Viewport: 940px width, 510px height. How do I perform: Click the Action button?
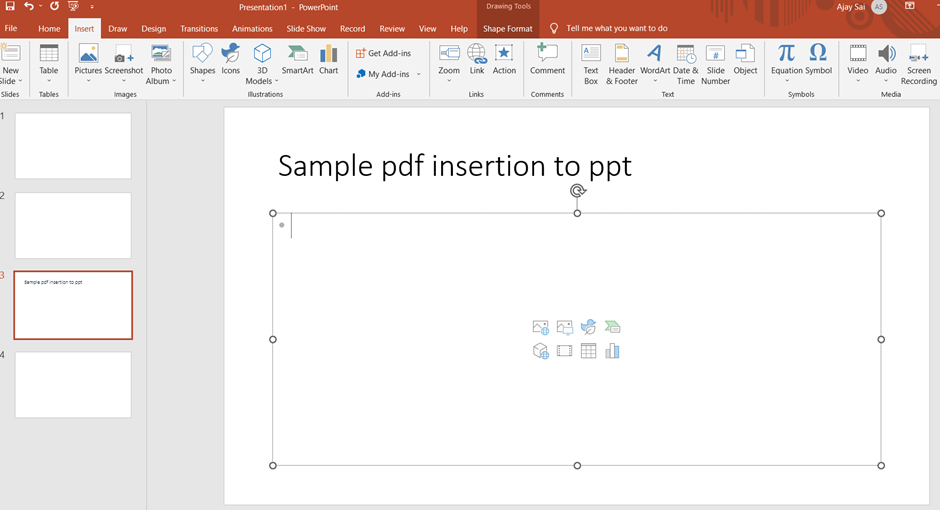pos(504,59)
